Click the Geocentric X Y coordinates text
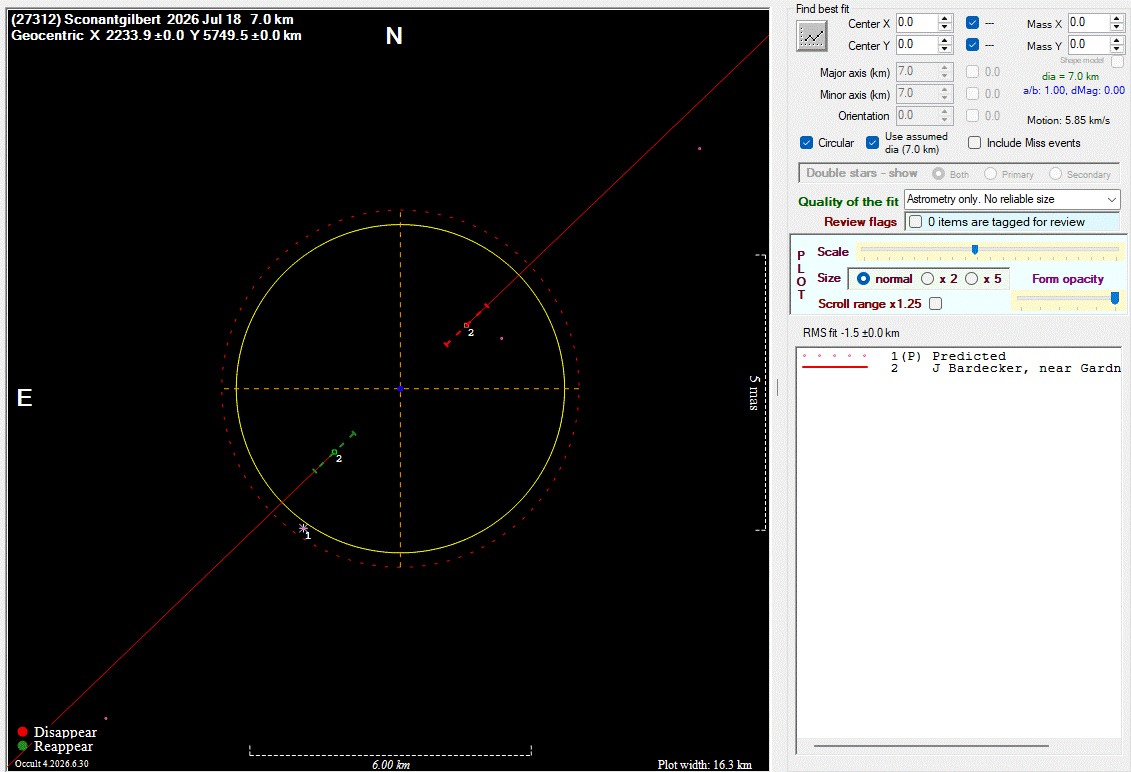 click(157, 35)
